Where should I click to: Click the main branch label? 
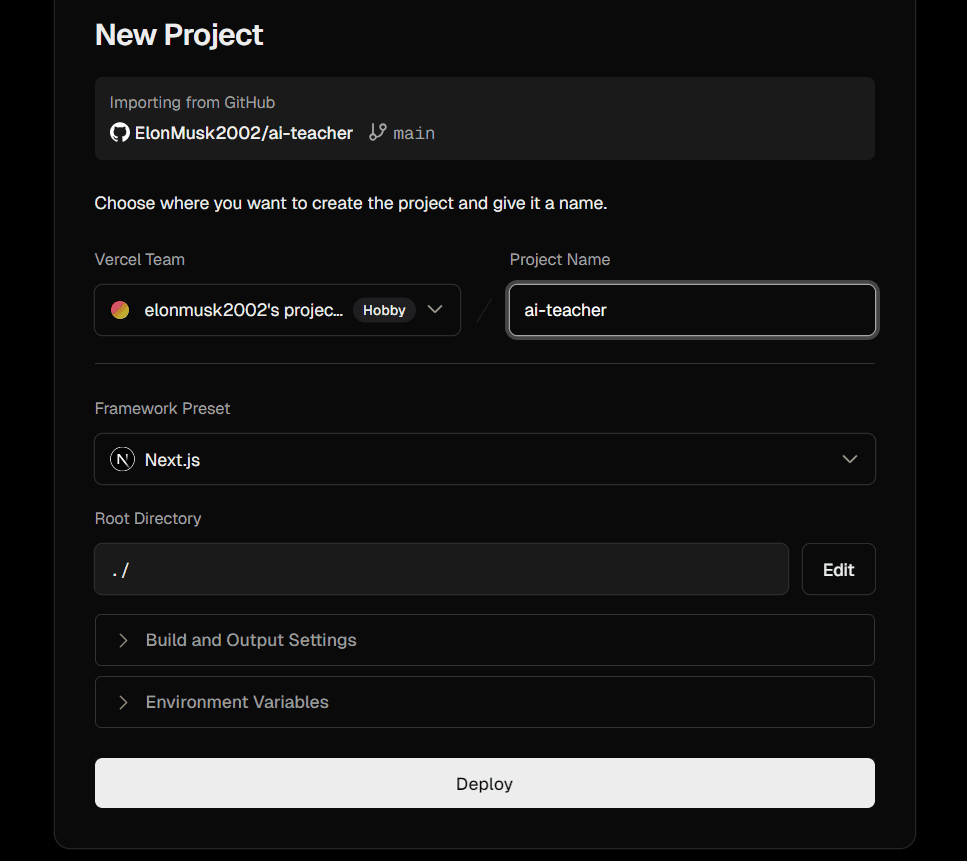414,133
